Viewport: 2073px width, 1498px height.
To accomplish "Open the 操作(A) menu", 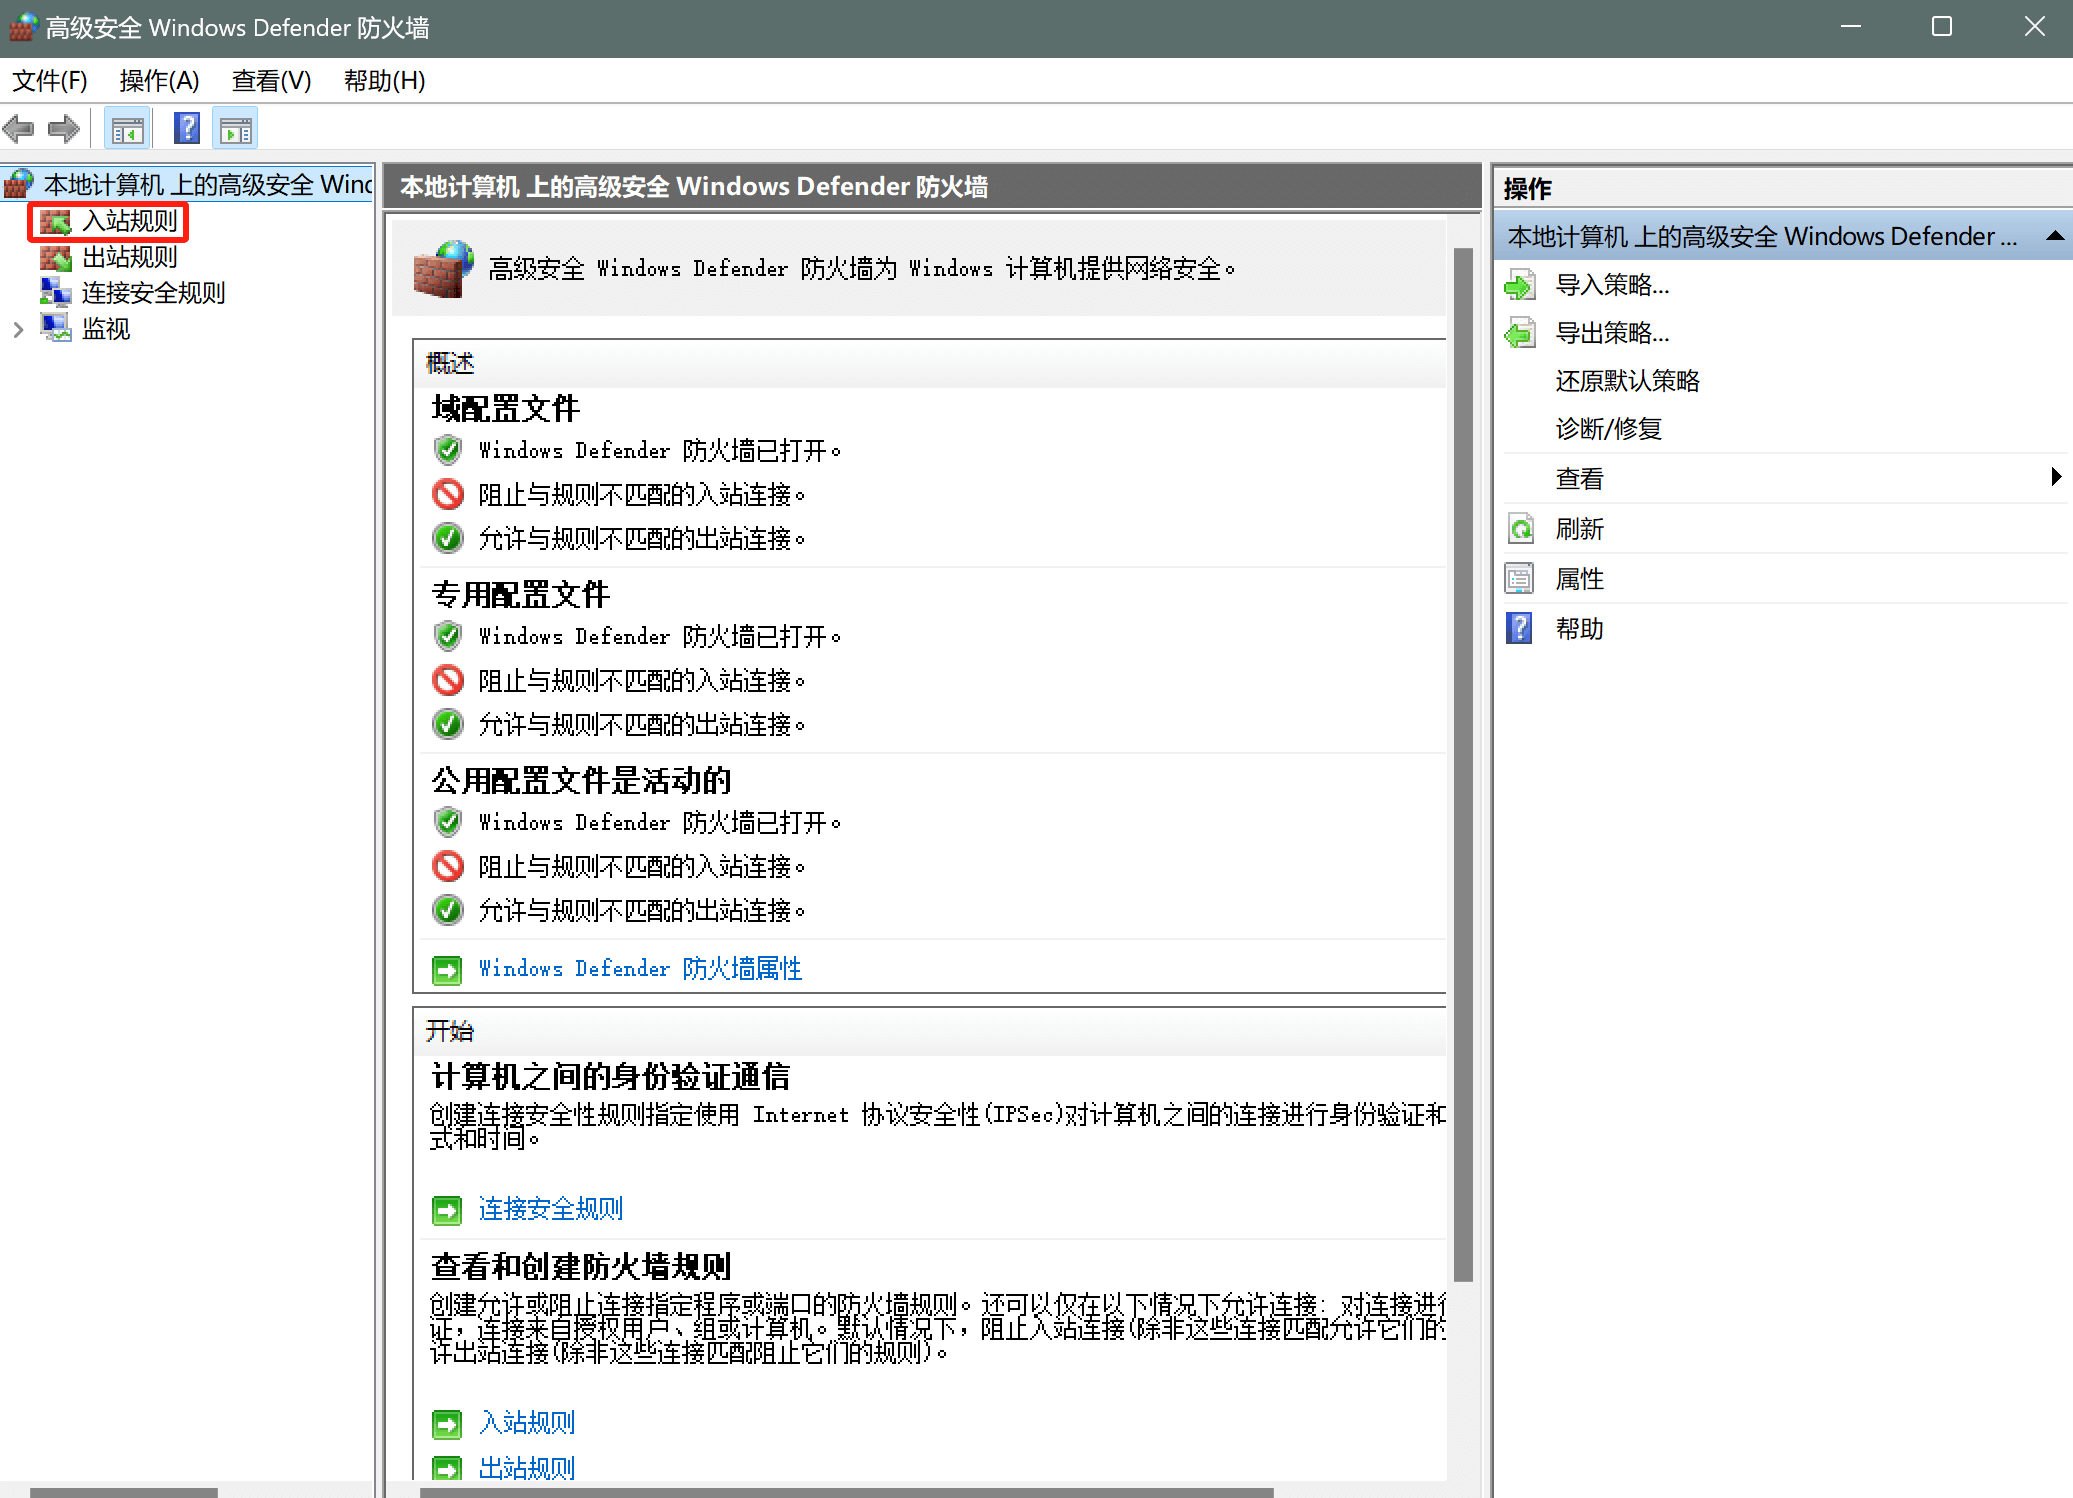I will click(x=159, y=81).
